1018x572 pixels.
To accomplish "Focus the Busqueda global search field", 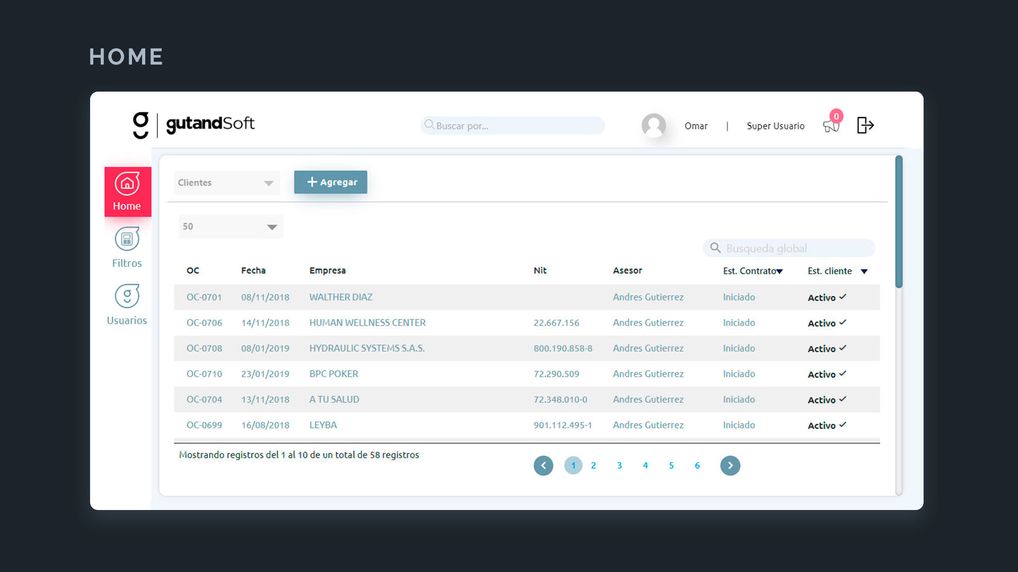I will (x=789, y=248).
